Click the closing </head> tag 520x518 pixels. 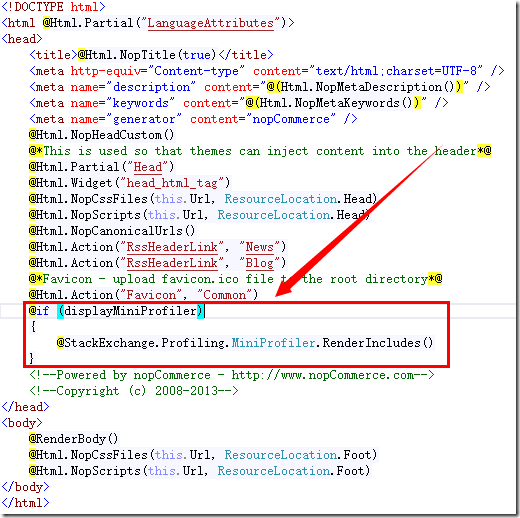[25, 407]
